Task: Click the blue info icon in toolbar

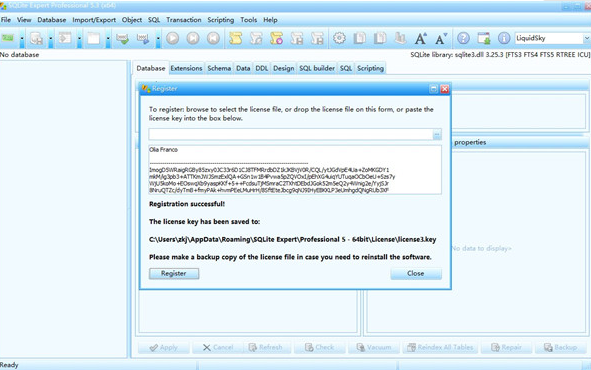Action: tap(504, 38)
